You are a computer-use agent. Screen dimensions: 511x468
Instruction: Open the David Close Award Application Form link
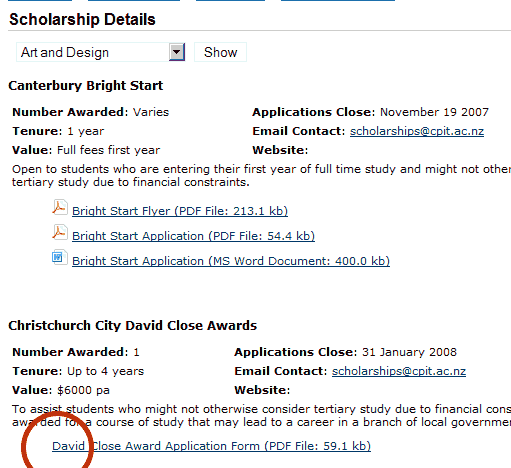click(211, 446)
